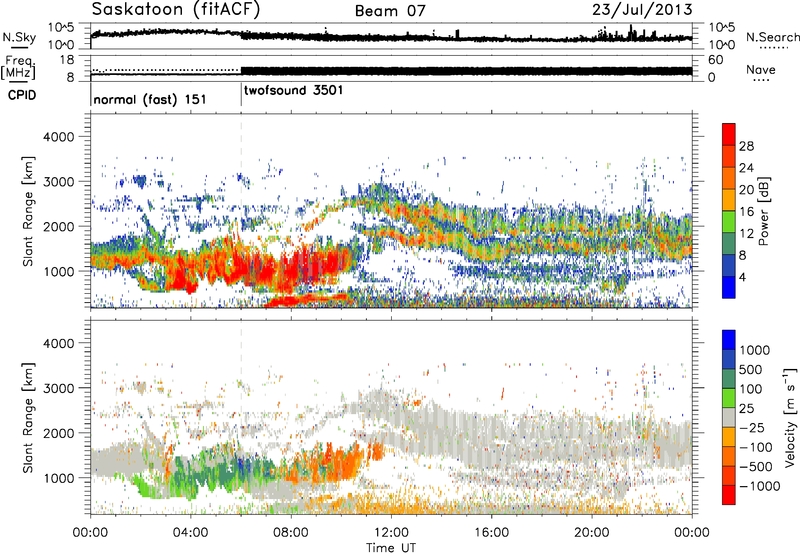Click the "18" tick on the frequency axis
This screenshot has height=554, width=800.
[x=66, y=60]
